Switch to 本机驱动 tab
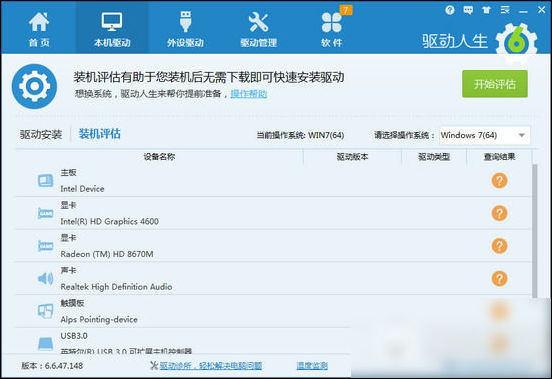Viewport: 552px width, 379px height. tap(112, 29)
